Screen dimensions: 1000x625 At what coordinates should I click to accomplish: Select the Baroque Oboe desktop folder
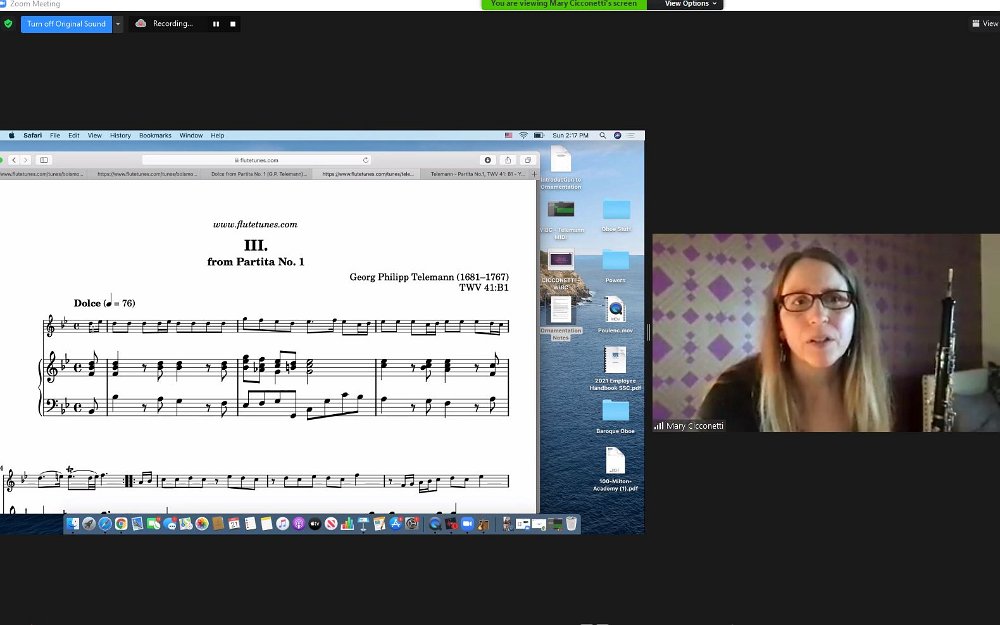point(615,416)
